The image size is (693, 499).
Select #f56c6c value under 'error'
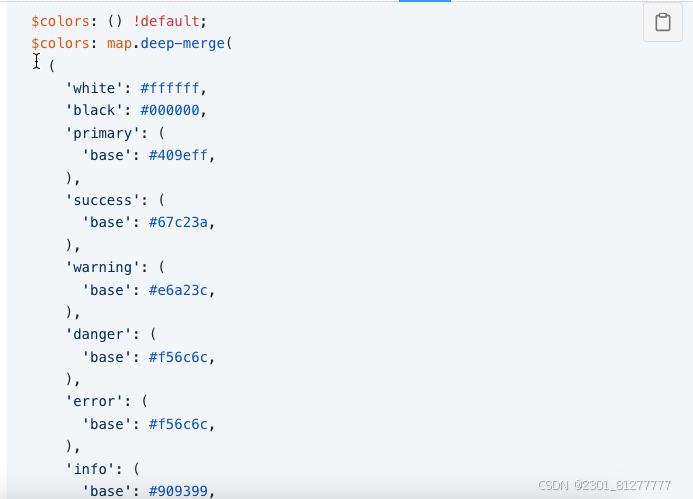178,424
